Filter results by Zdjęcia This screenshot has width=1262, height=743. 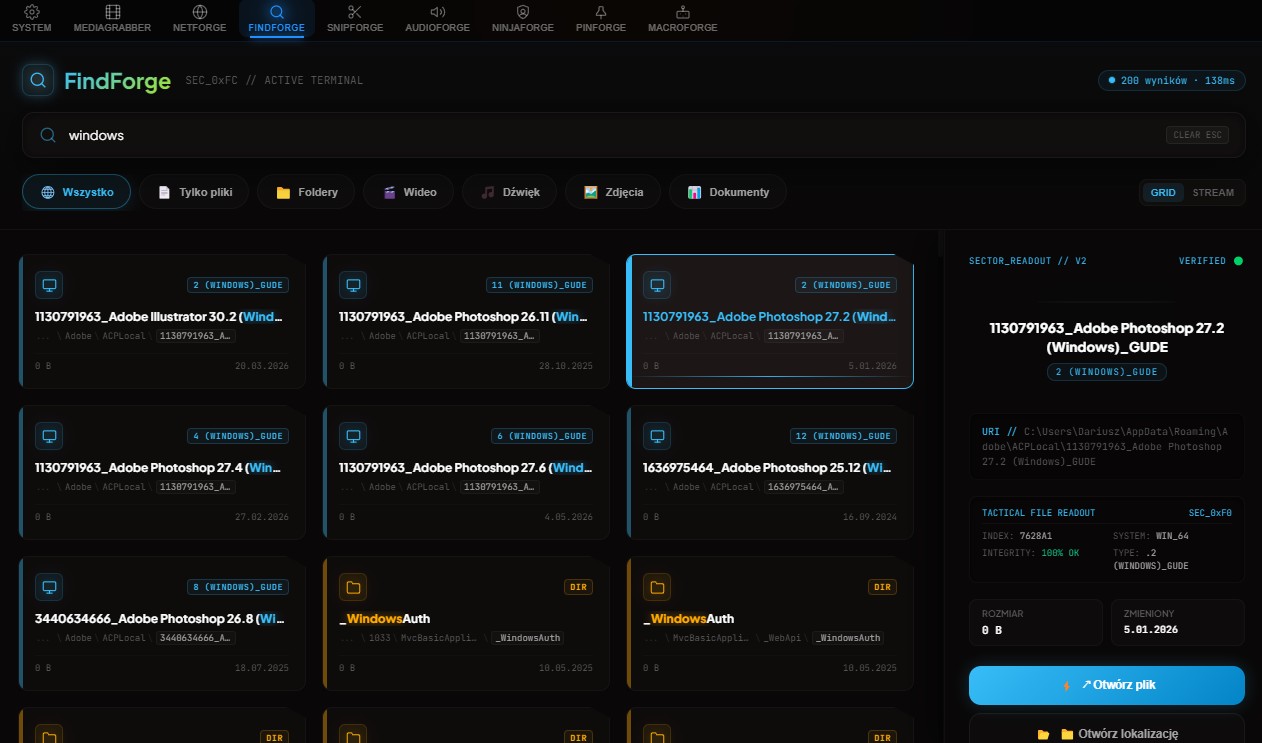coord(613,192)
